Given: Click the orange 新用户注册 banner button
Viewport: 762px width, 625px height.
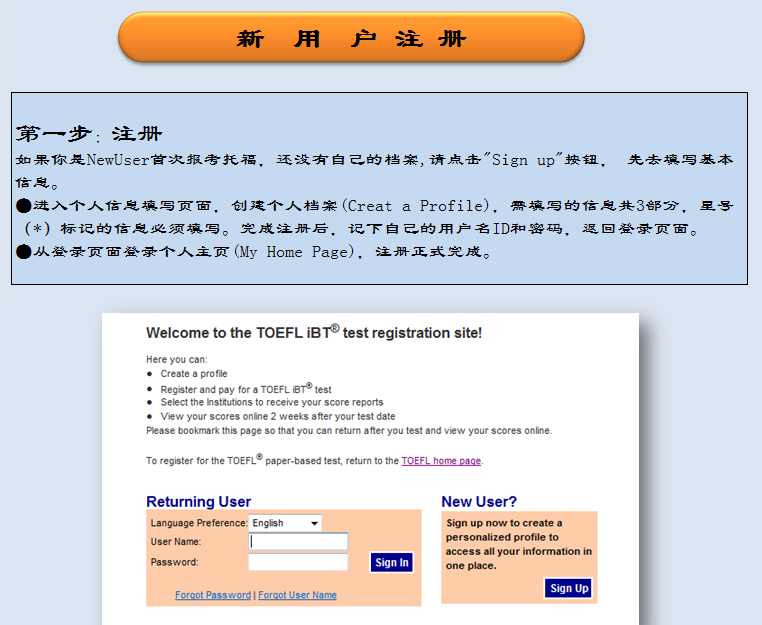Looking at the screenshot, I should coord(351,38).
